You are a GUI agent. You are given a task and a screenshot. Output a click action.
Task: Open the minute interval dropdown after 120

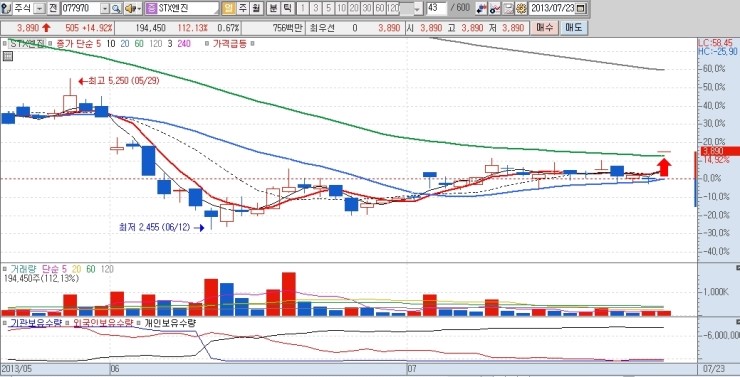coord(417,8)
